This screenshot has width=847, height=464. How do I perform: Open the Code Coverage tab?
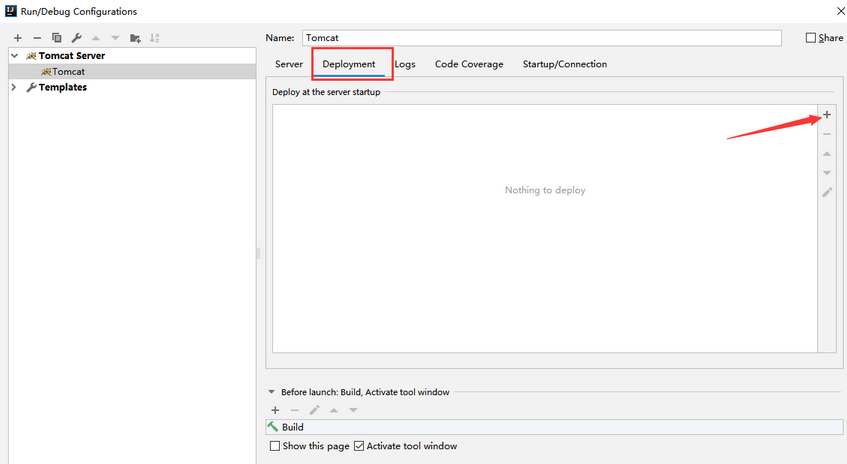[x=469, y=64]
